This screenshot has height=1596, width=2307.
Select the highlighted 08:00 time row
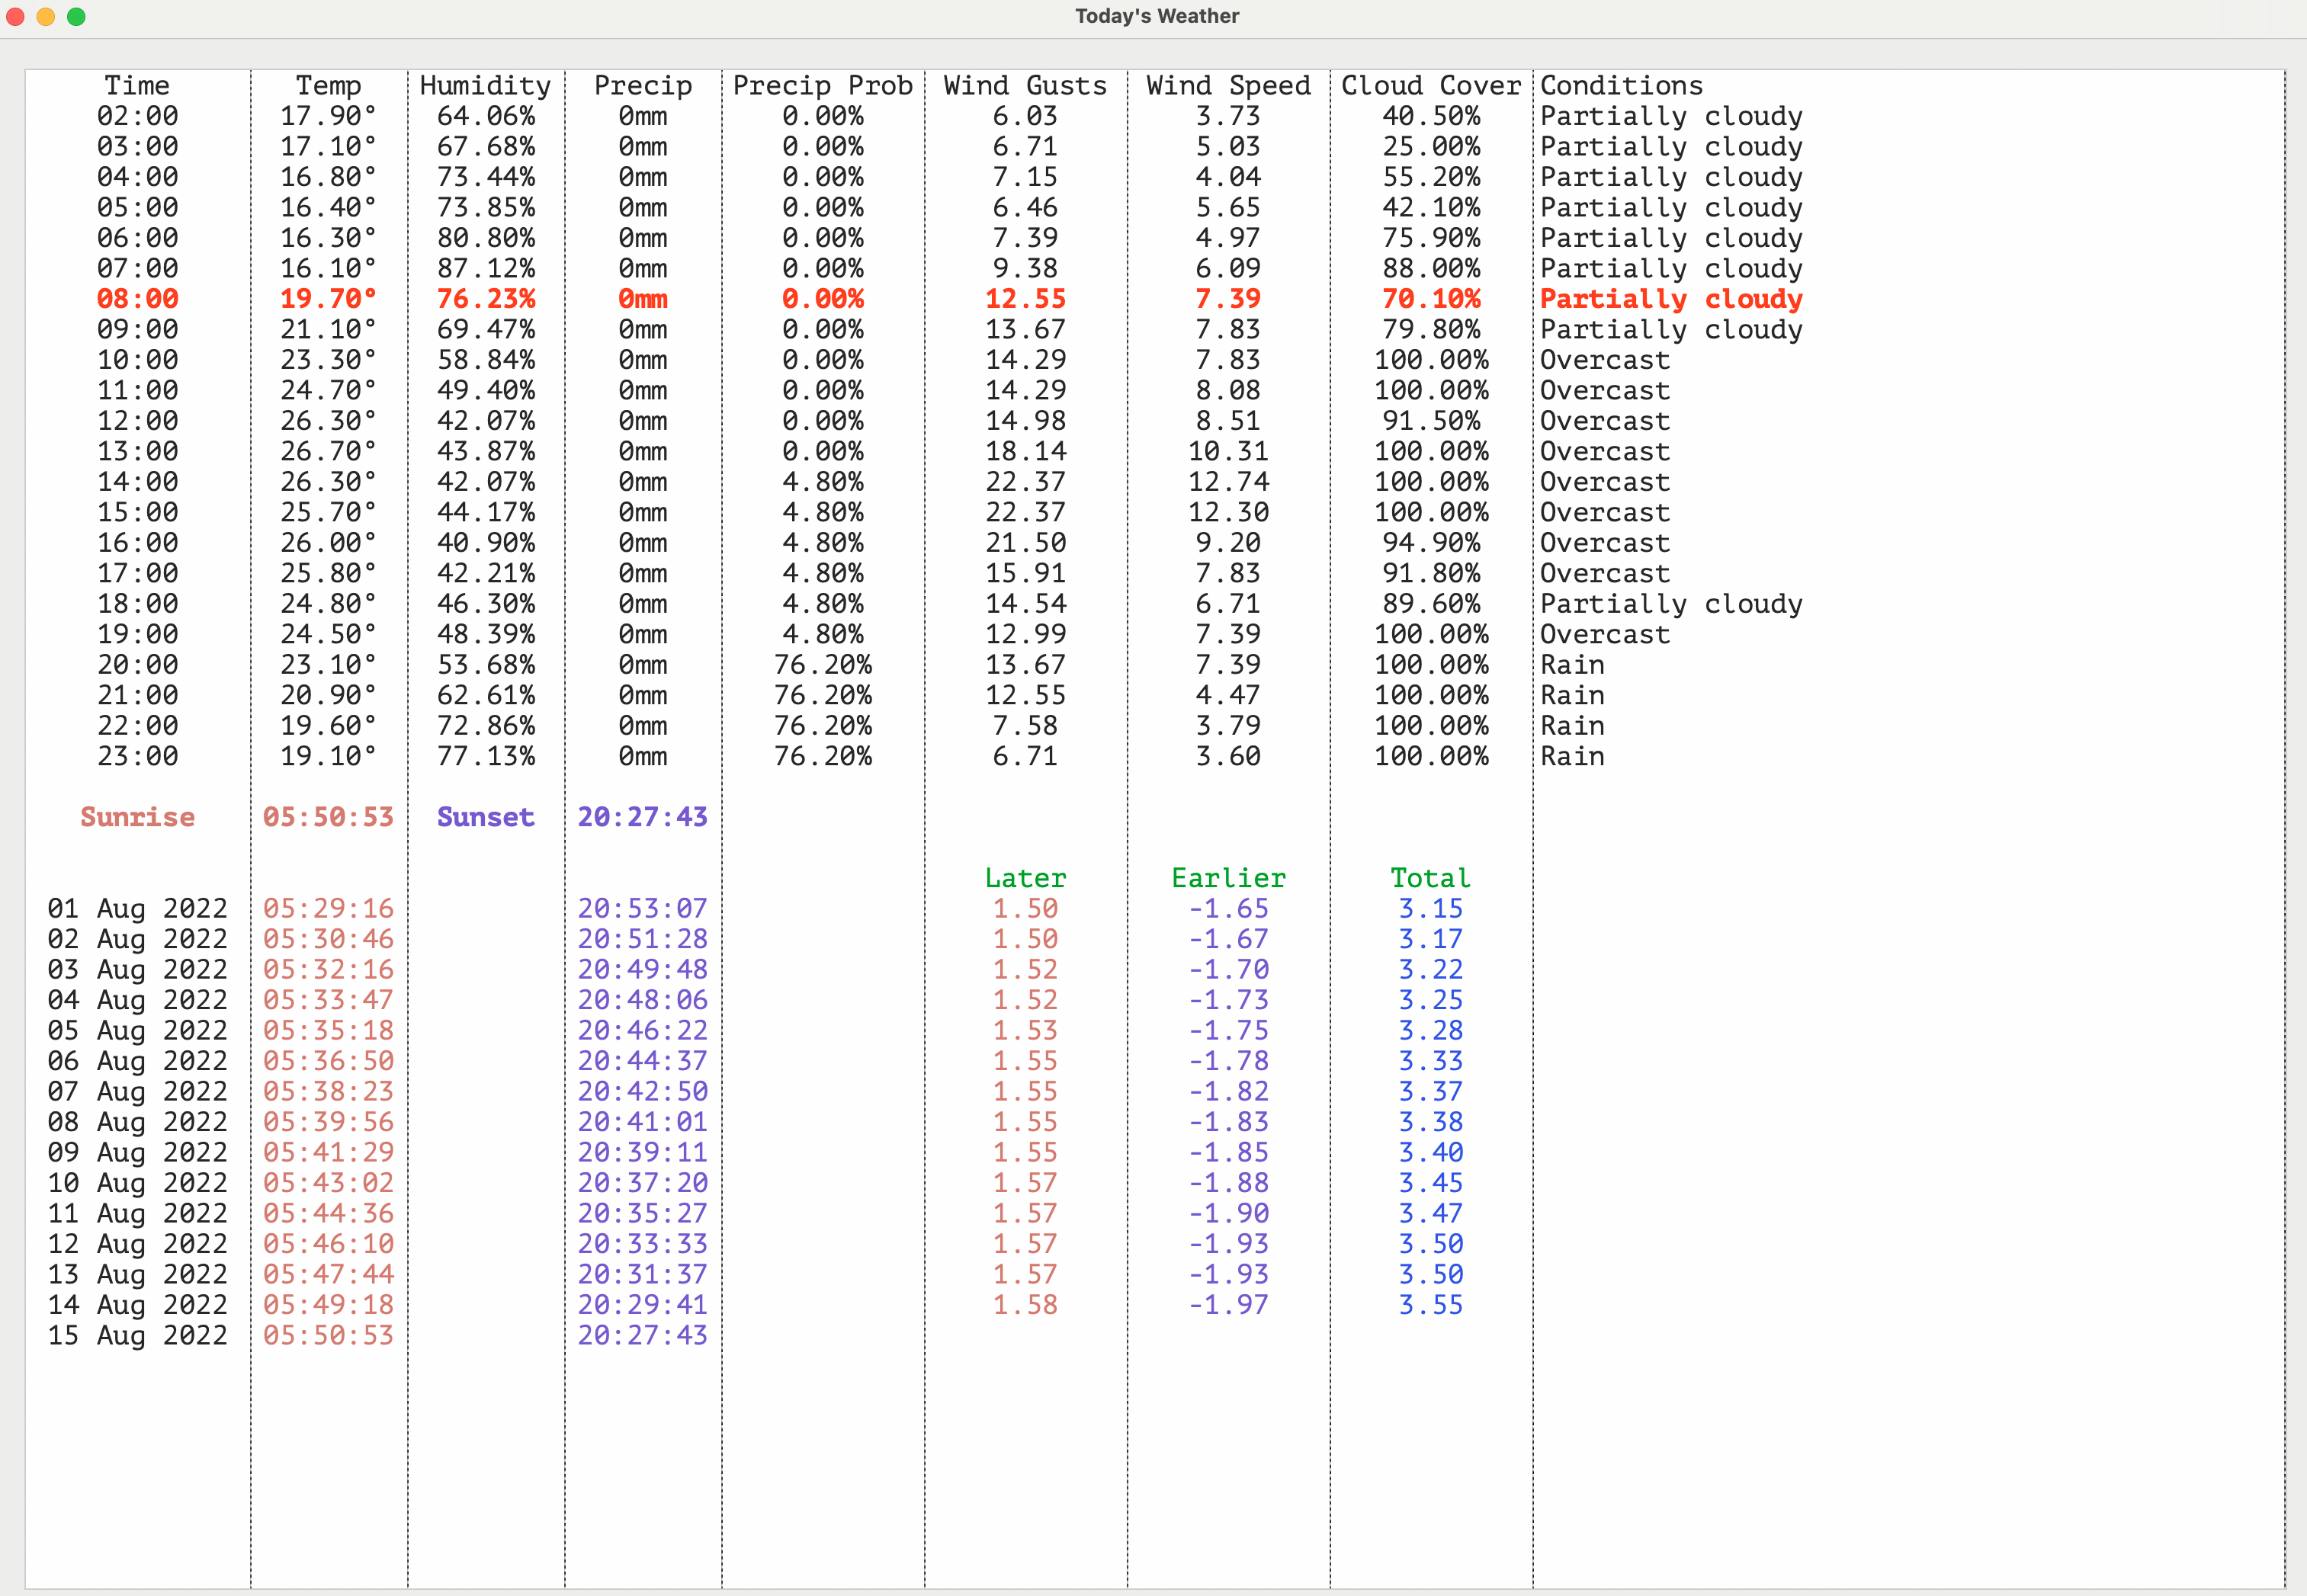pyautogui.click(x=137, y=299)
